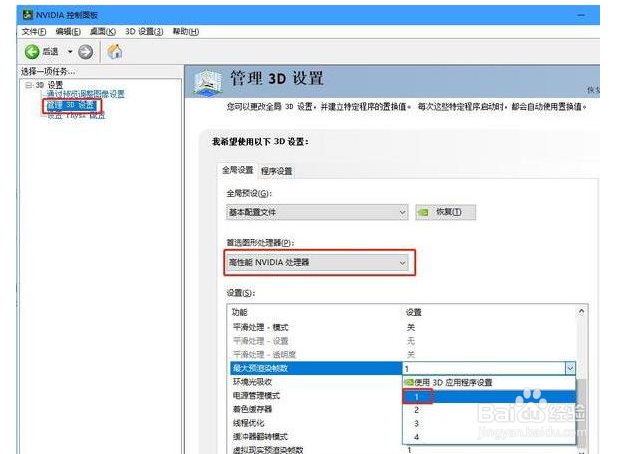Click the 设置 column header

(489, 312)
